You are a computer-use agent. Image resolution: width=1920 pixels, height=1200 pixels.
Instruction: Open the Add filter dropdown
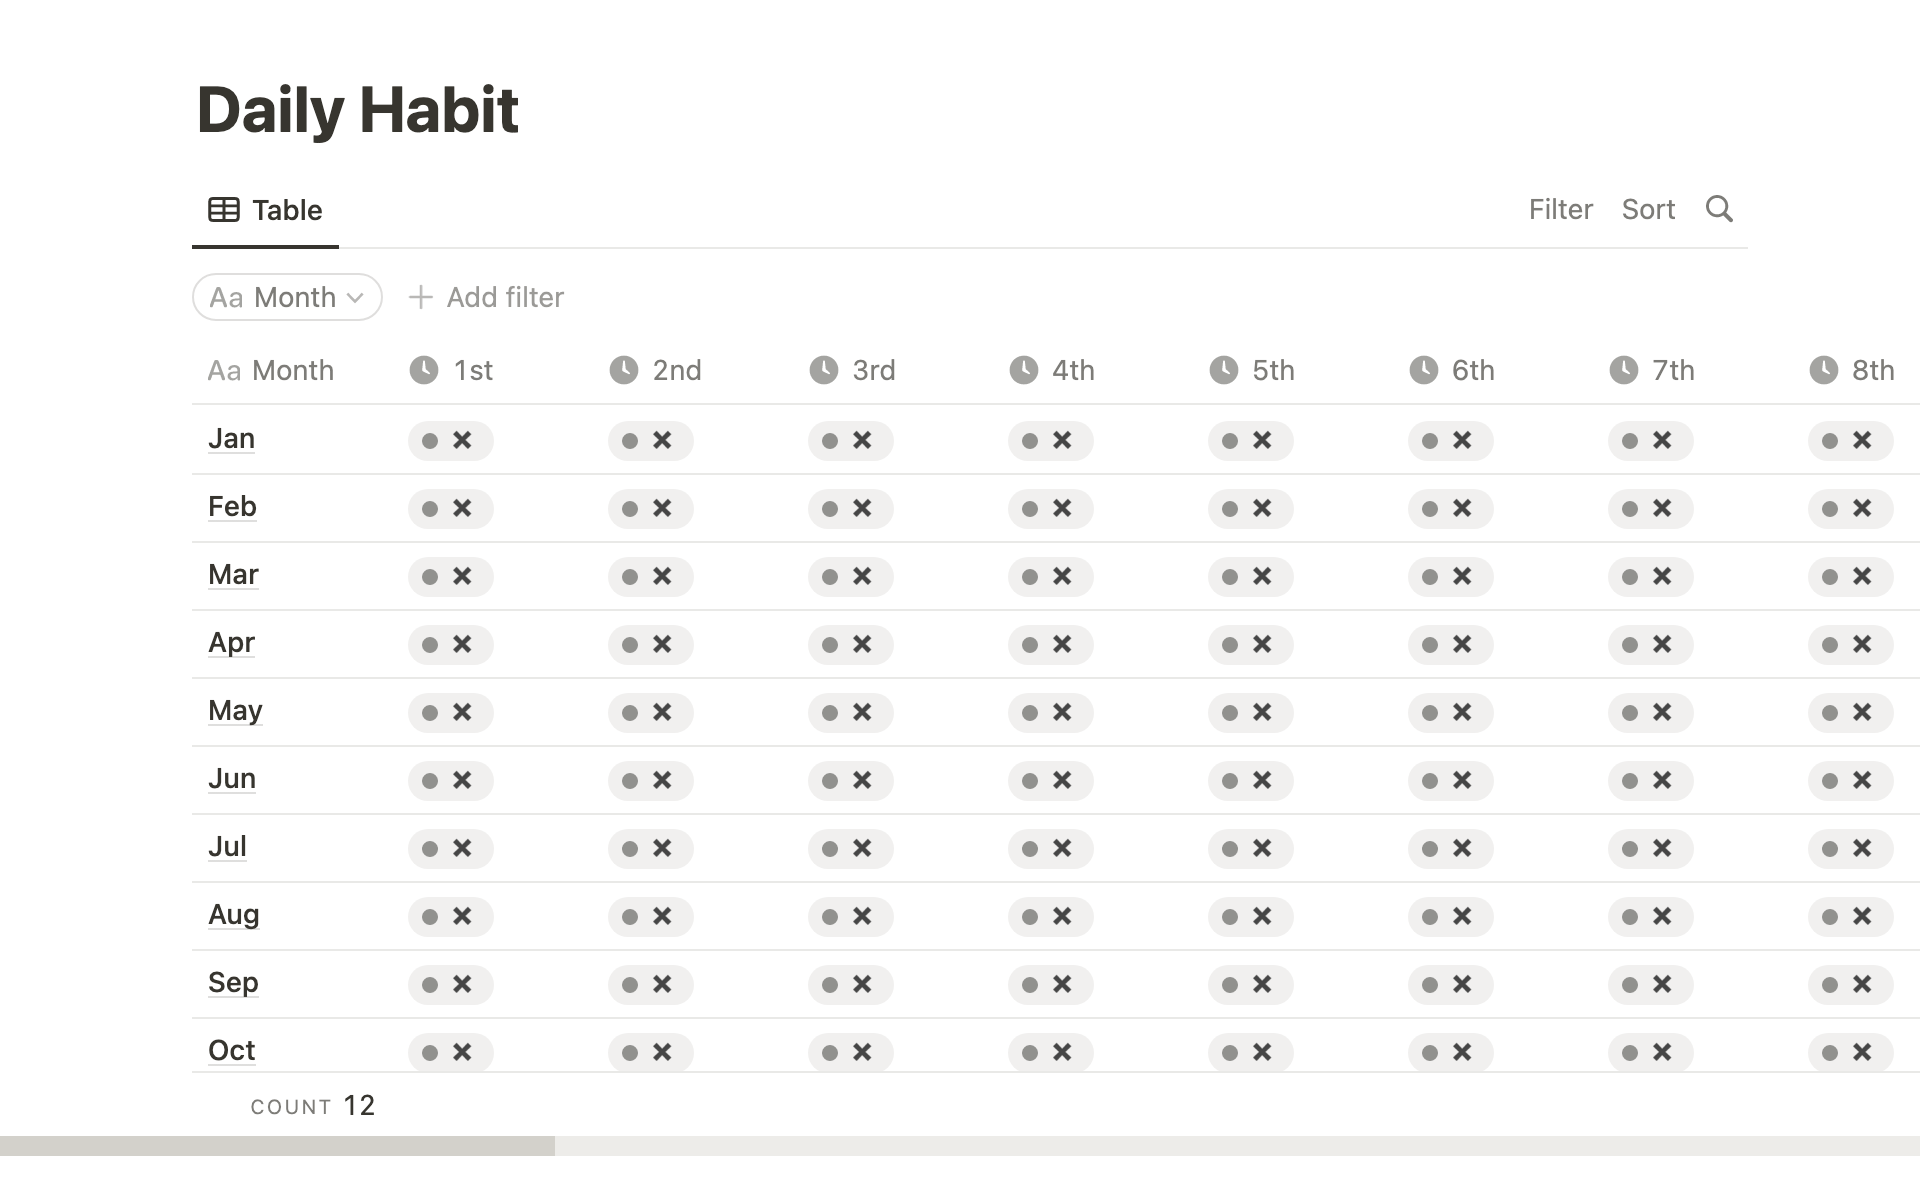[x=485, y=296]
